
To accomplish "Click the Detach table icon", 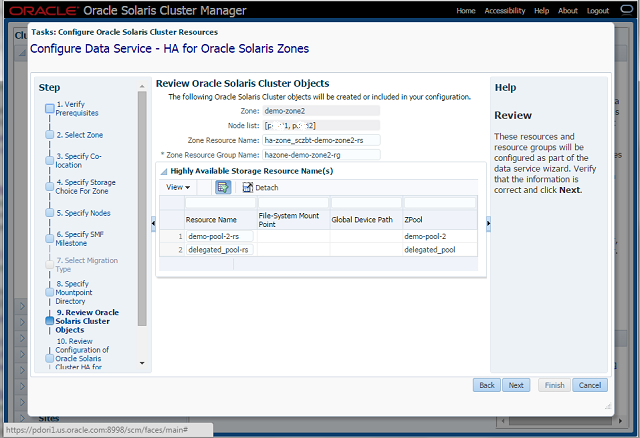I will 260,187.
